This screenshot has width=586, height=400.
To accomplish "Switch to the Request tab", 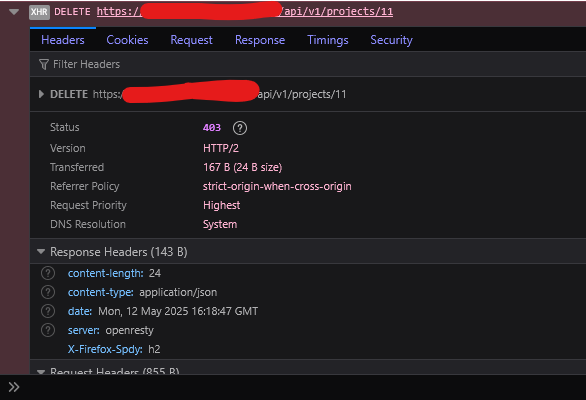I will pyautogui.click(x=191, y=40).
